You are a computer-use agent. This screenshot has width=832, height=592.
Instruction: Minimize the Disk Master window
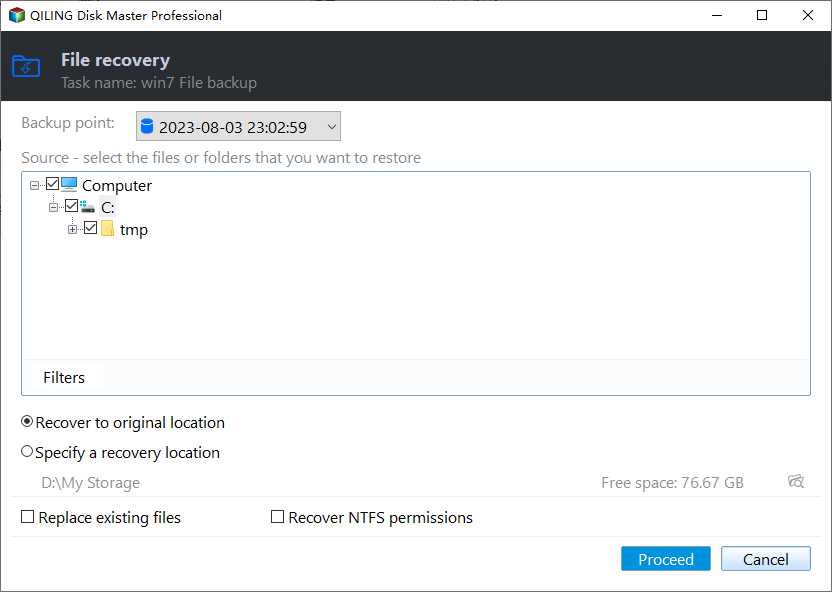pos(717,15)
